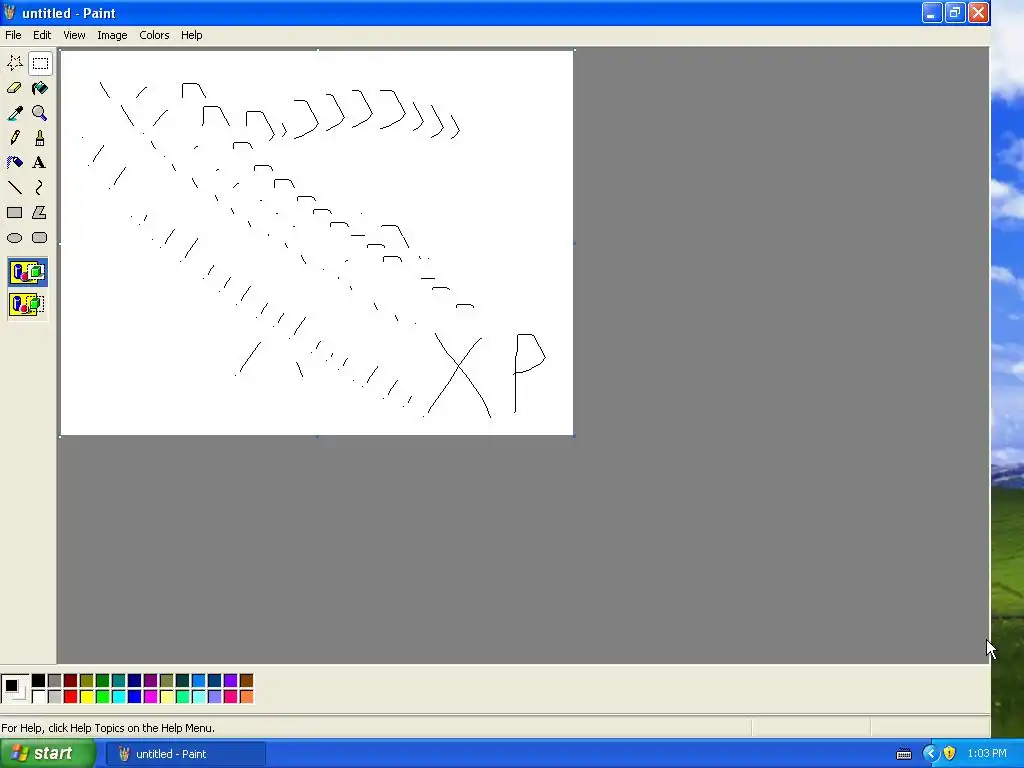
Task: Select the Free-Form Select tool
Action: click(x=14, y=63)
